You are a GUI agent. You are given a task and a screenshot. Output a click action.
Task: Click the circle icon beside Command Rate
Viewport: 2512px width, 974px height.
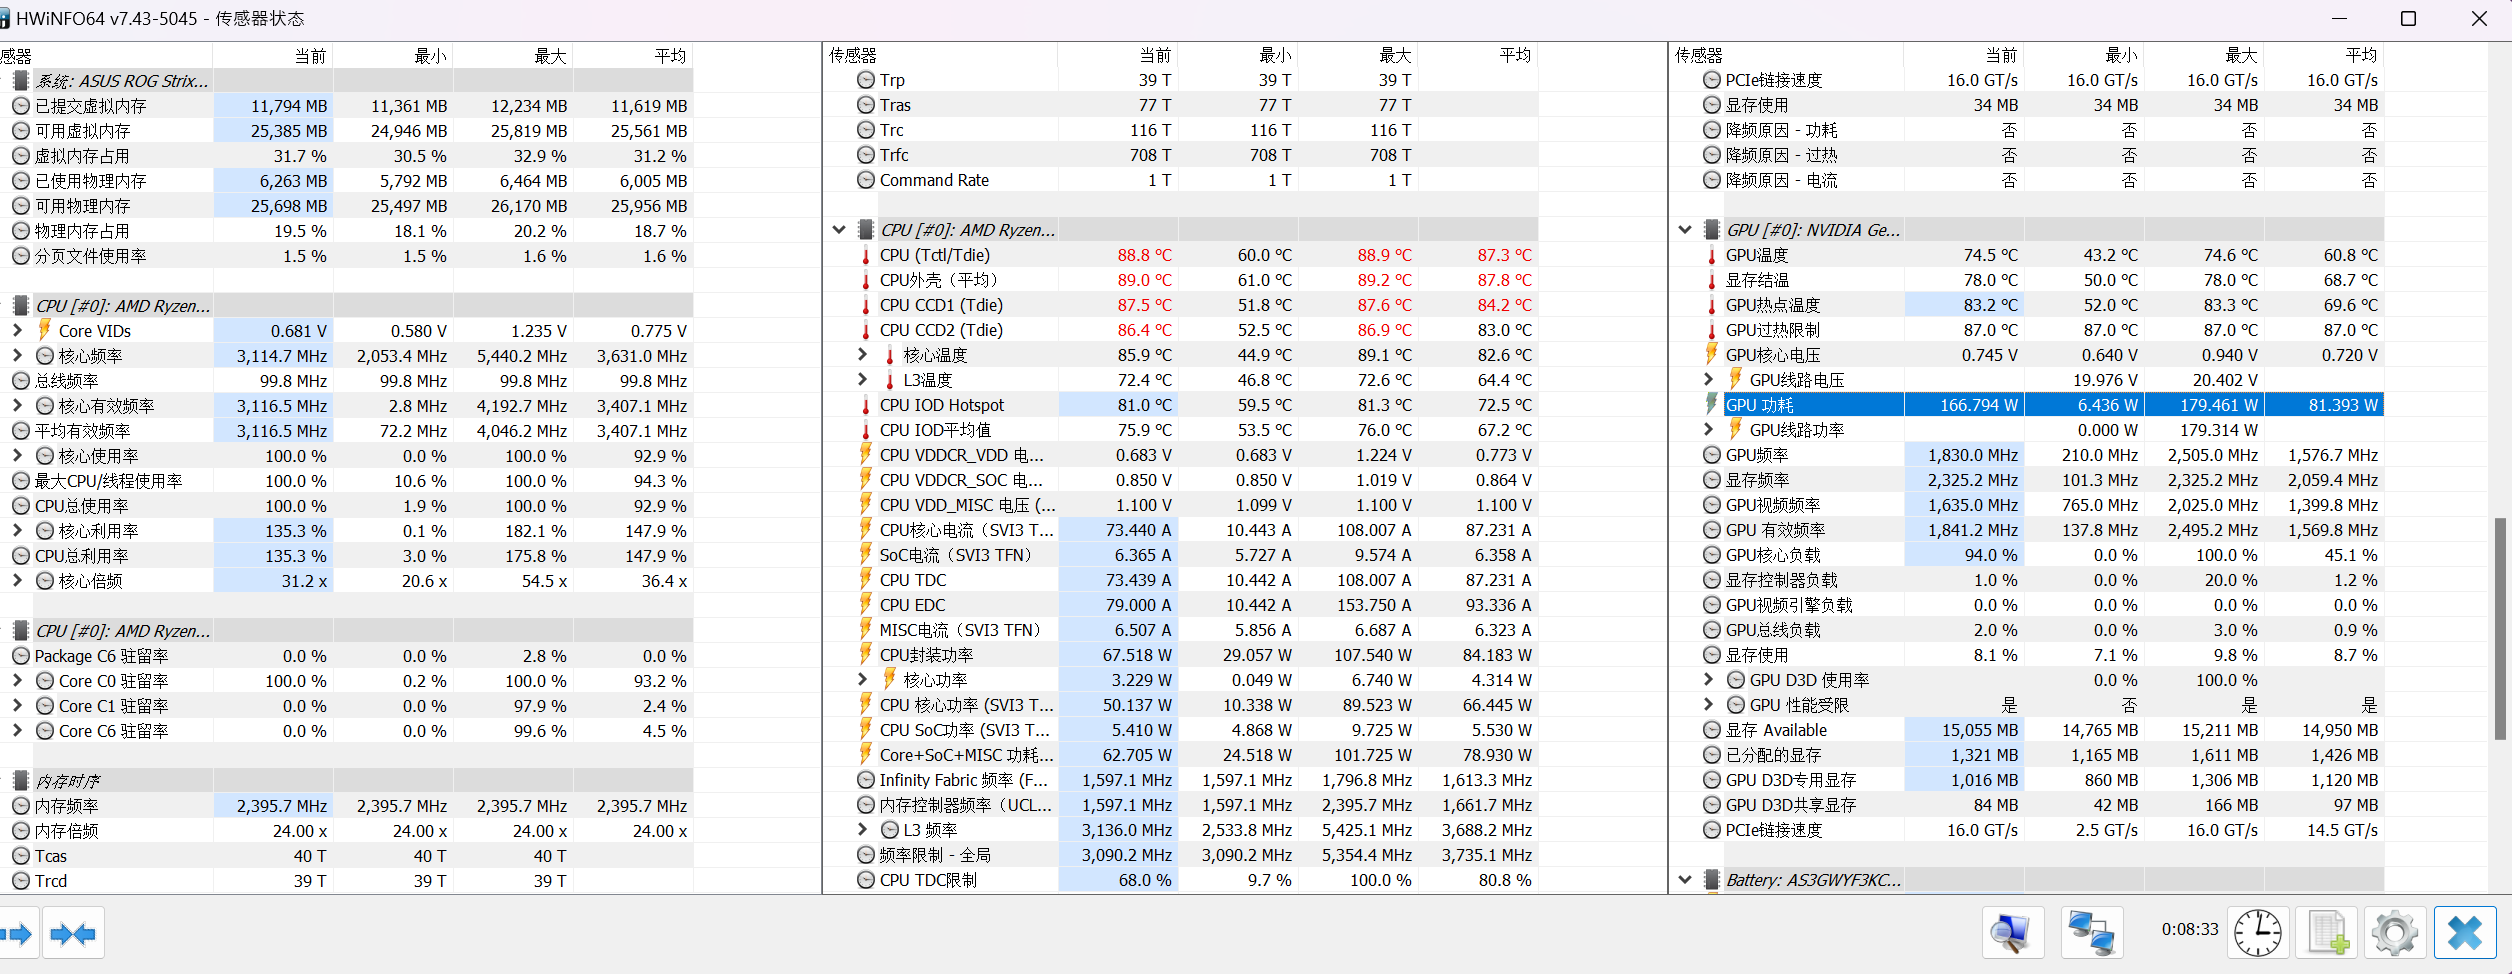[866, 180]
